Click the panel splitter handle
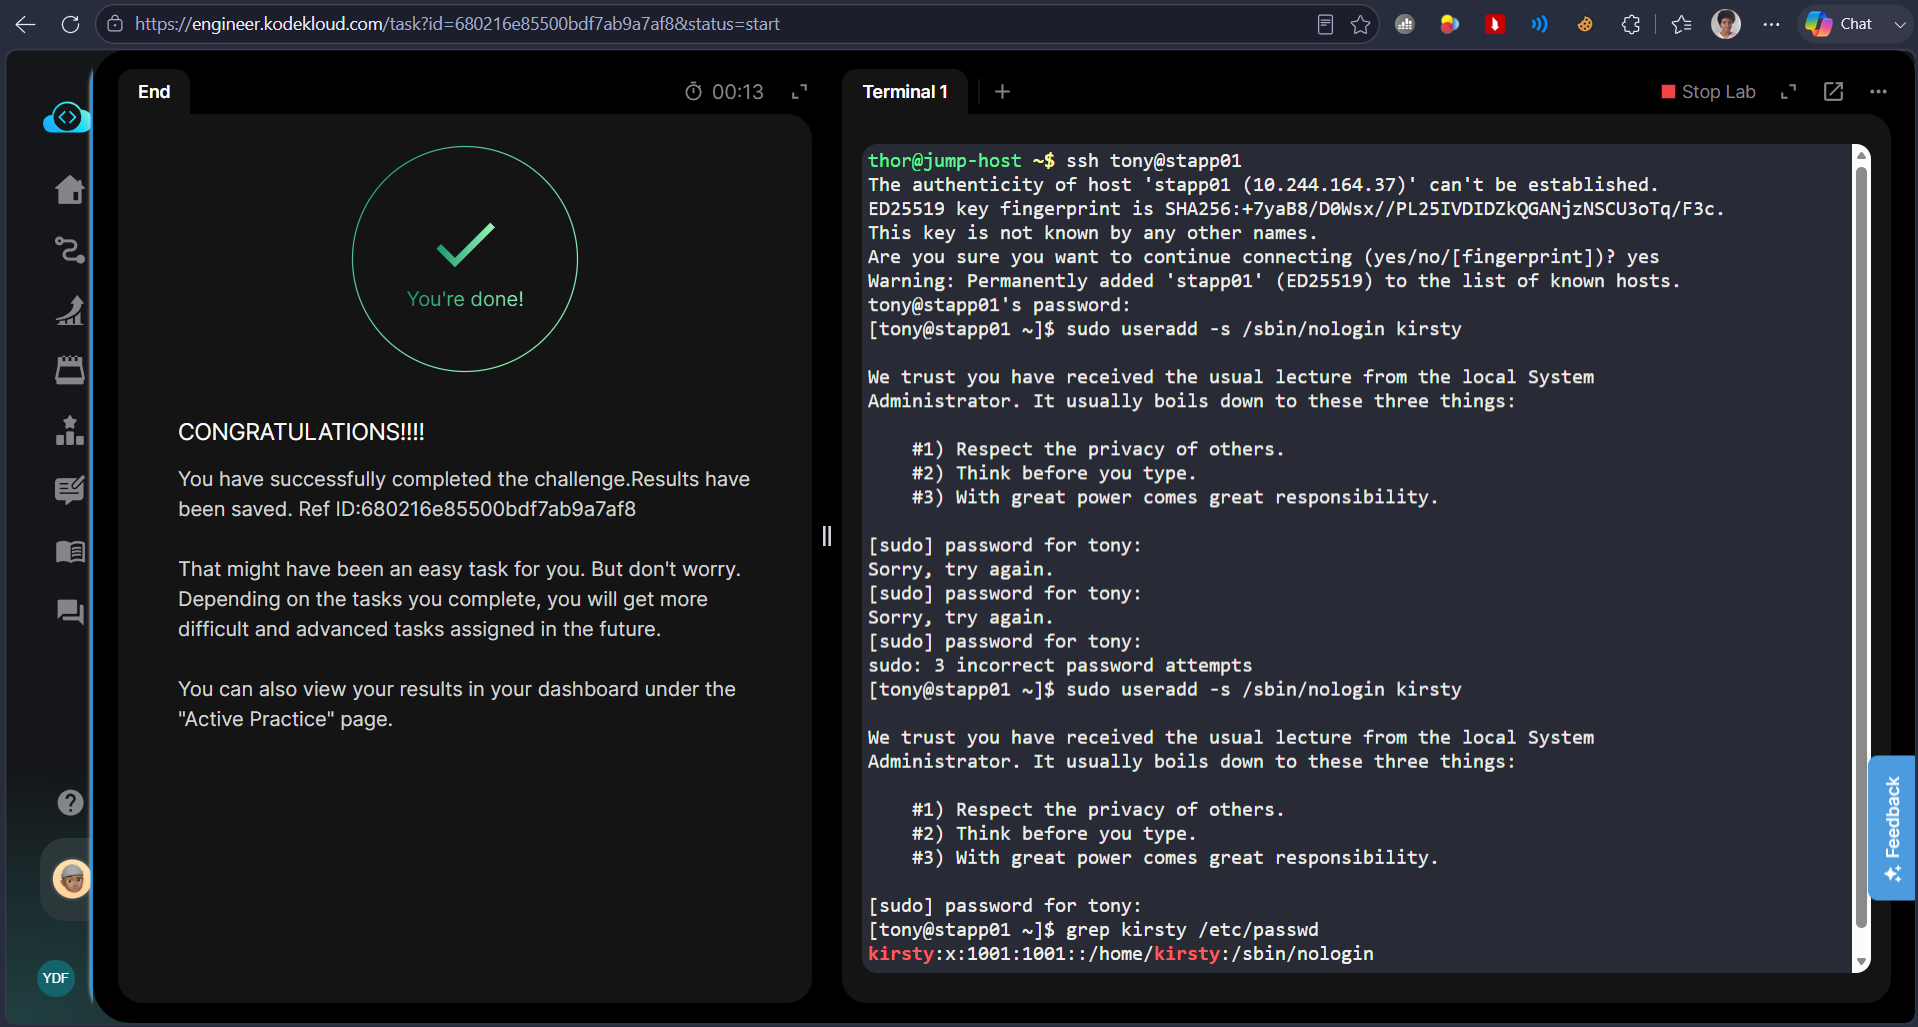 pos(827,536)
